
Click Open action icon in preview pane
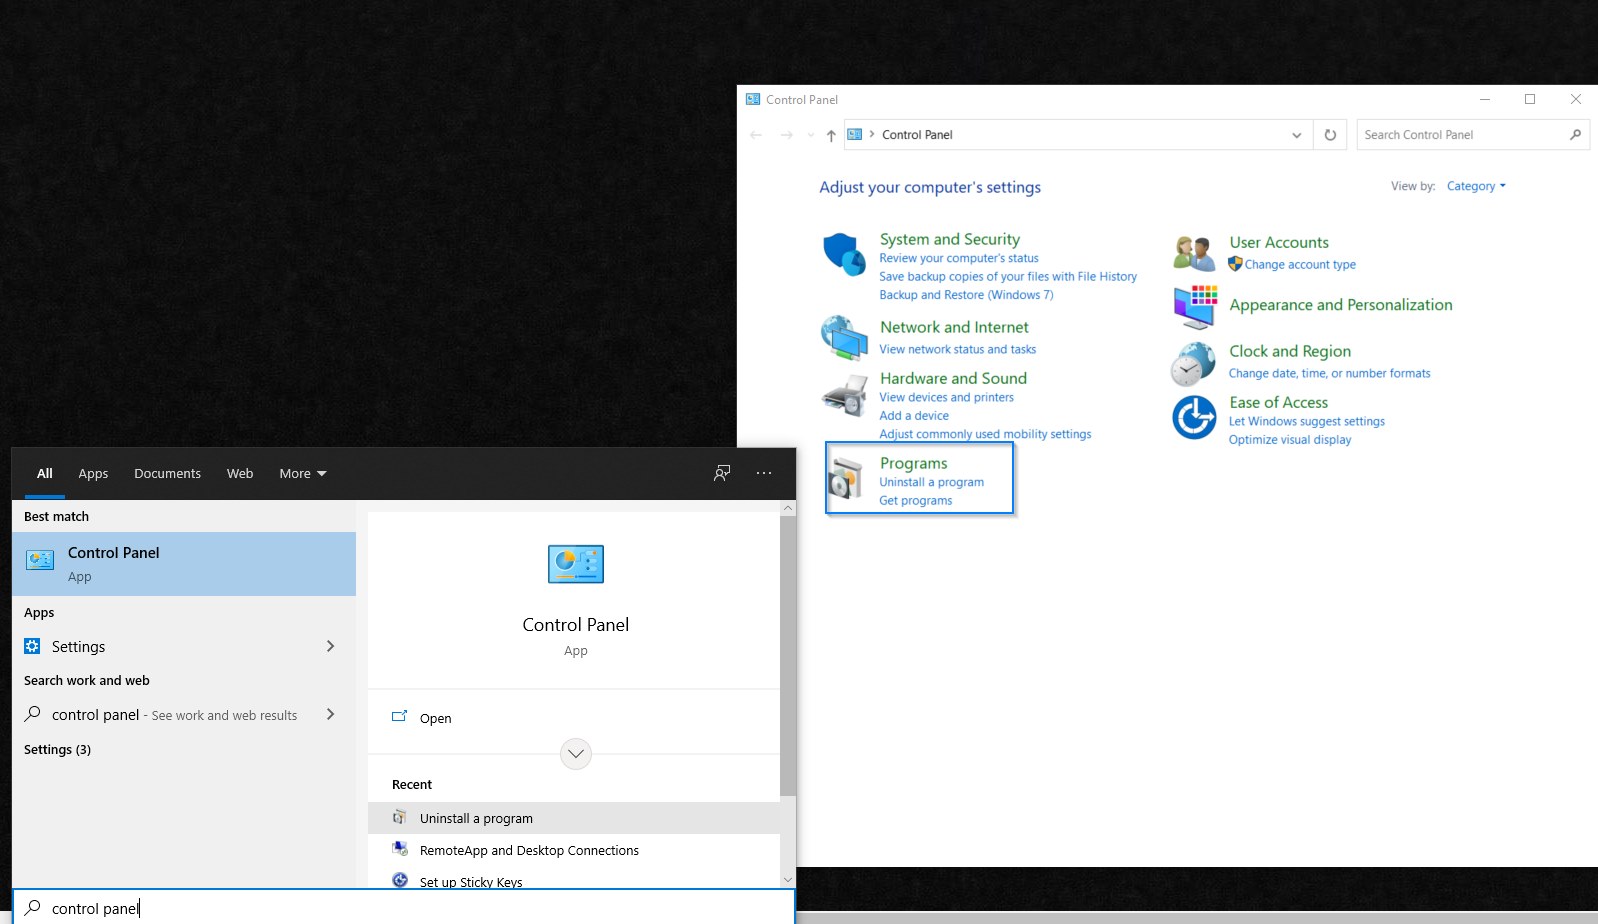399,717
